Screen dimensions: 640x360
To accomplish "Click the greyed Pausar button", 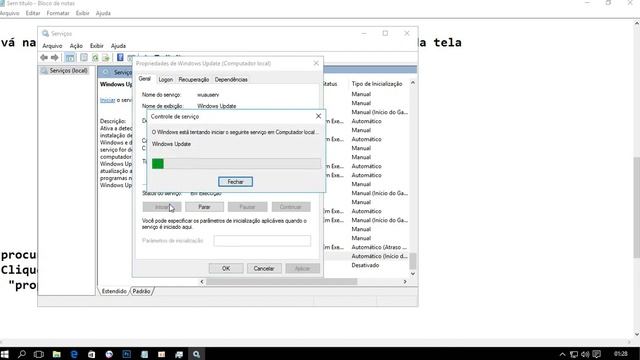I will coord(247,207).
